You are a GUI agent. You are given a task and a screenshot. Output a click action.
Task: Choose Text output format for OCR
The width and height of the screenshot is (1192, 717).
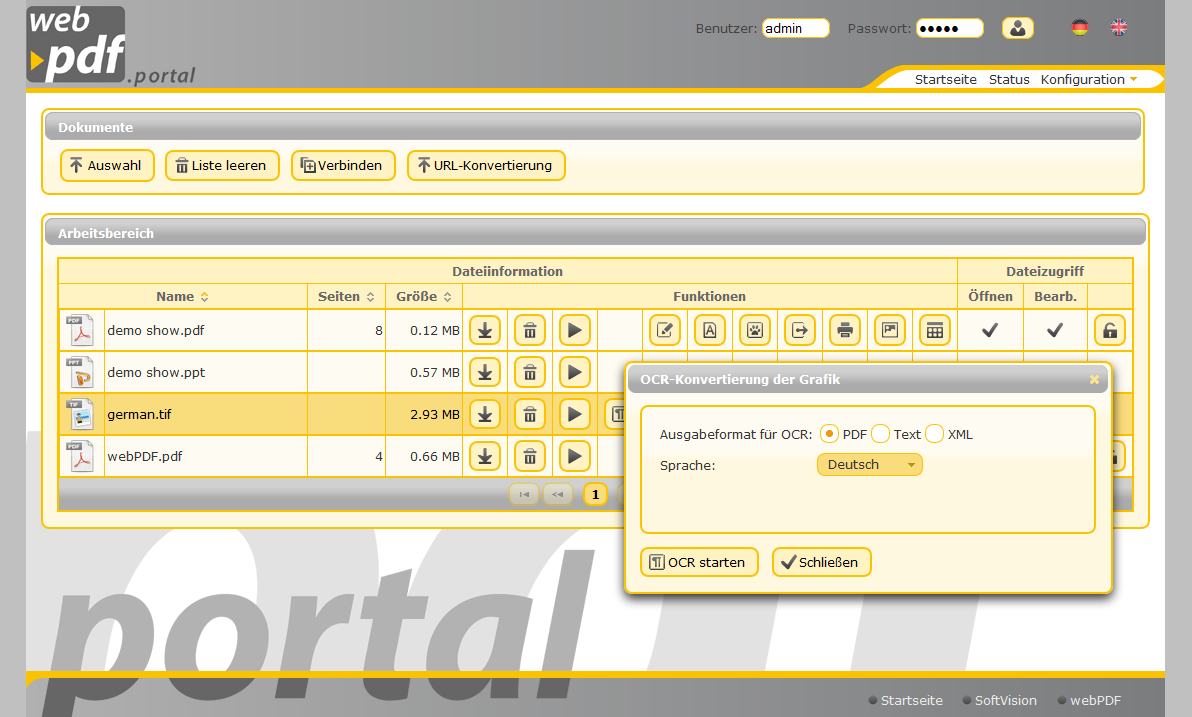tap(880, 434)
